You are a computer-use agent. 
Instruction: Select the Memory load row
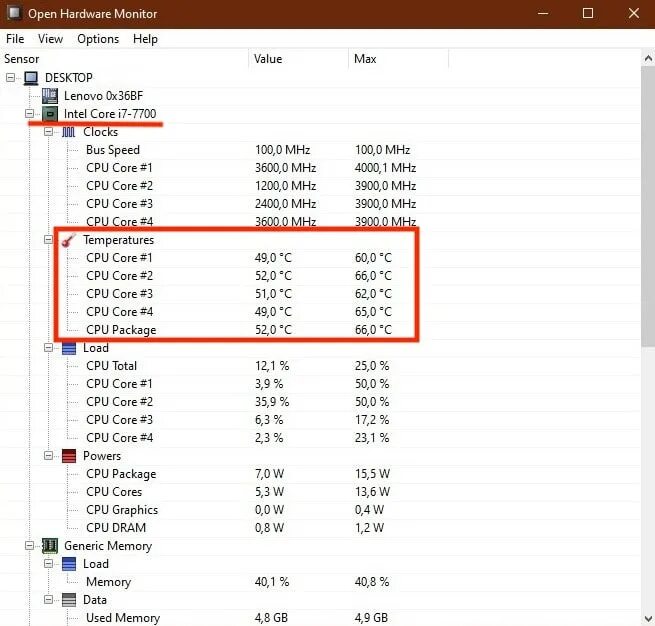point(320,582)
